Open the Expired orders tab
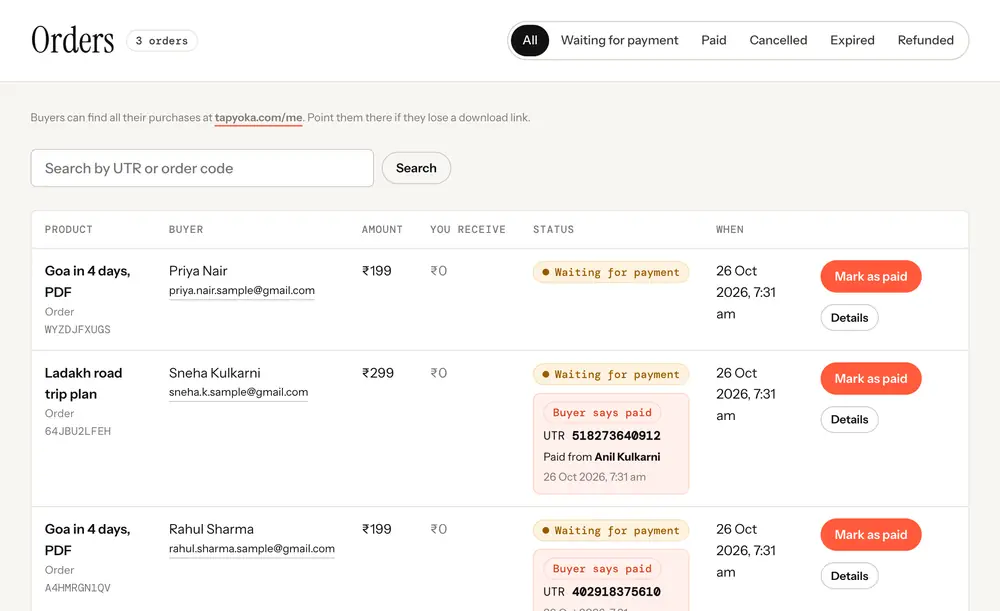This screenshot has width=1000, height=611. point(852,40)
